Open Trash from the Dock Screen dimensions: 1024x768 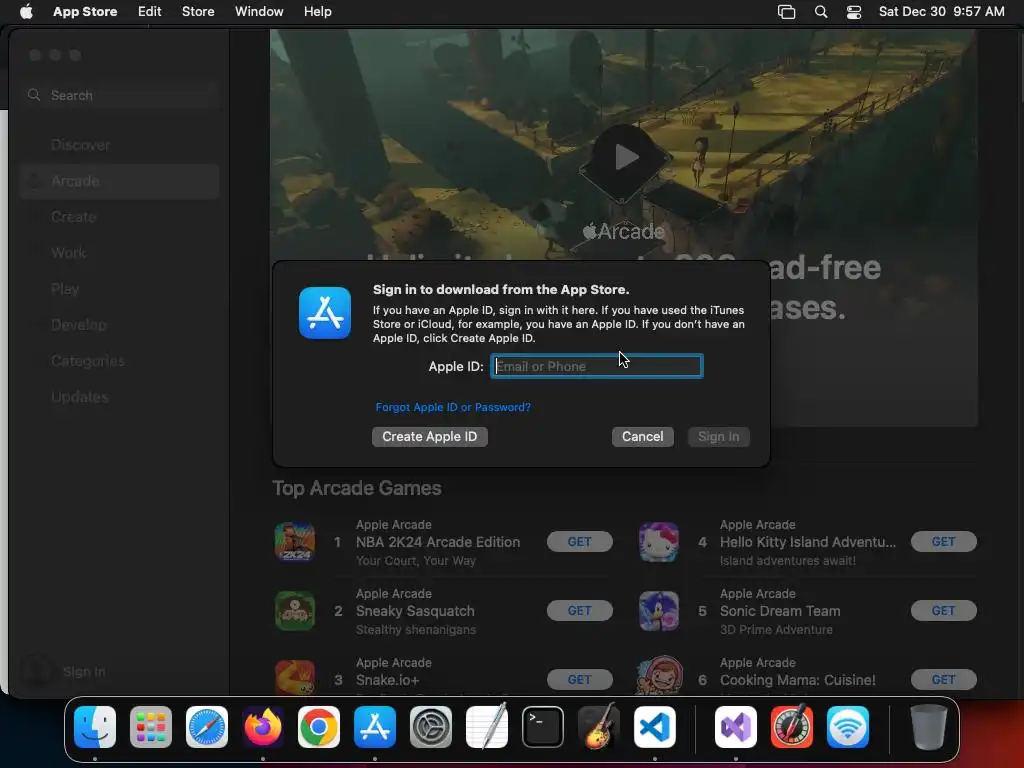tap(929, 727)
